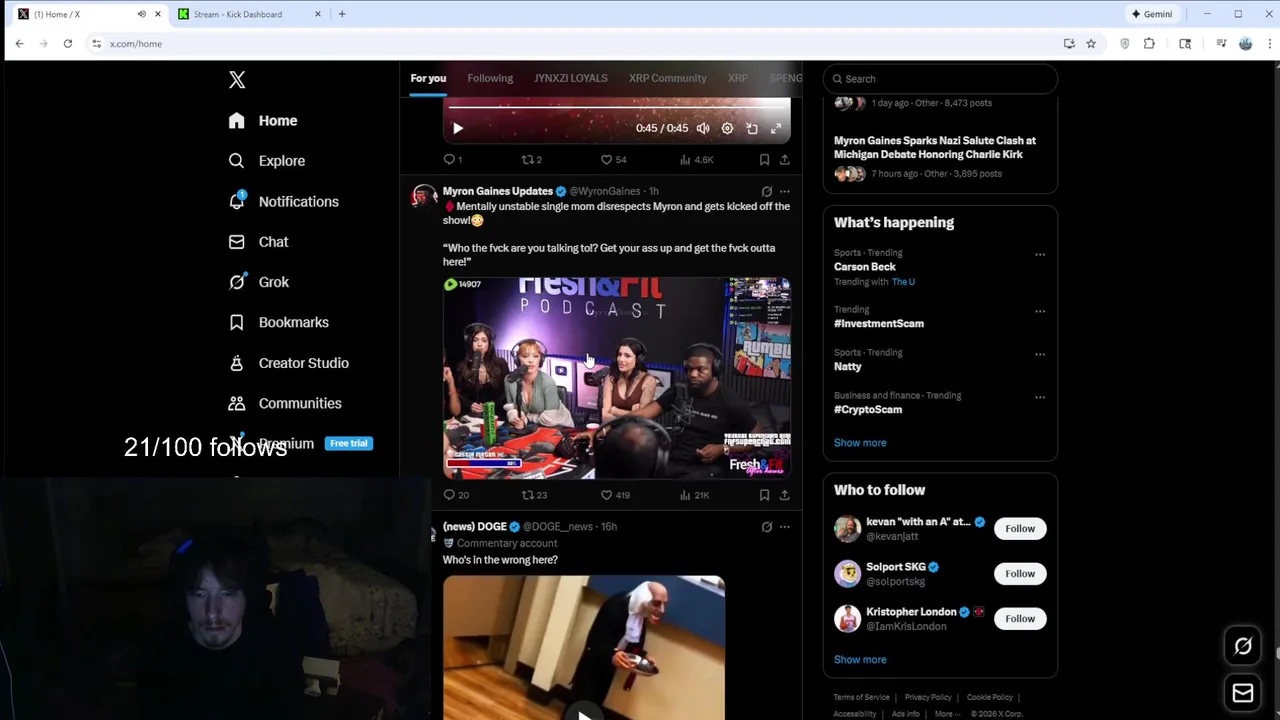Reply to Myron Gaines post, 20 replies

[x=456, y=495]
